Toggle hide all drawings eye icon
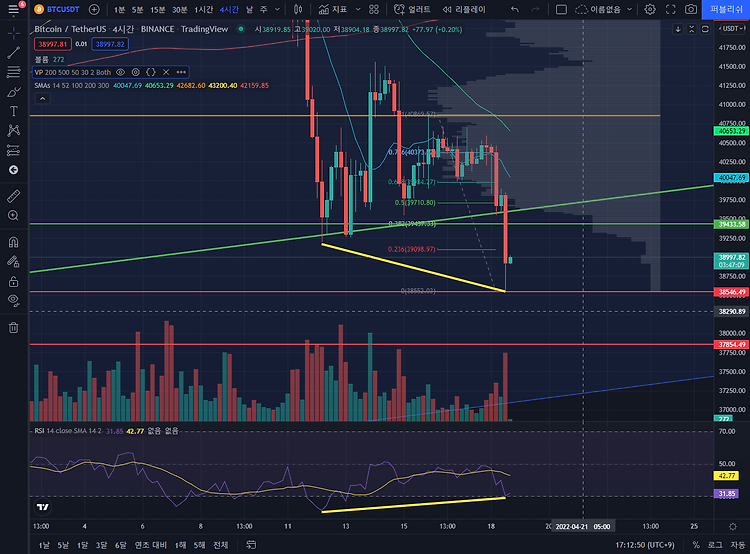 tap(13, 300)
